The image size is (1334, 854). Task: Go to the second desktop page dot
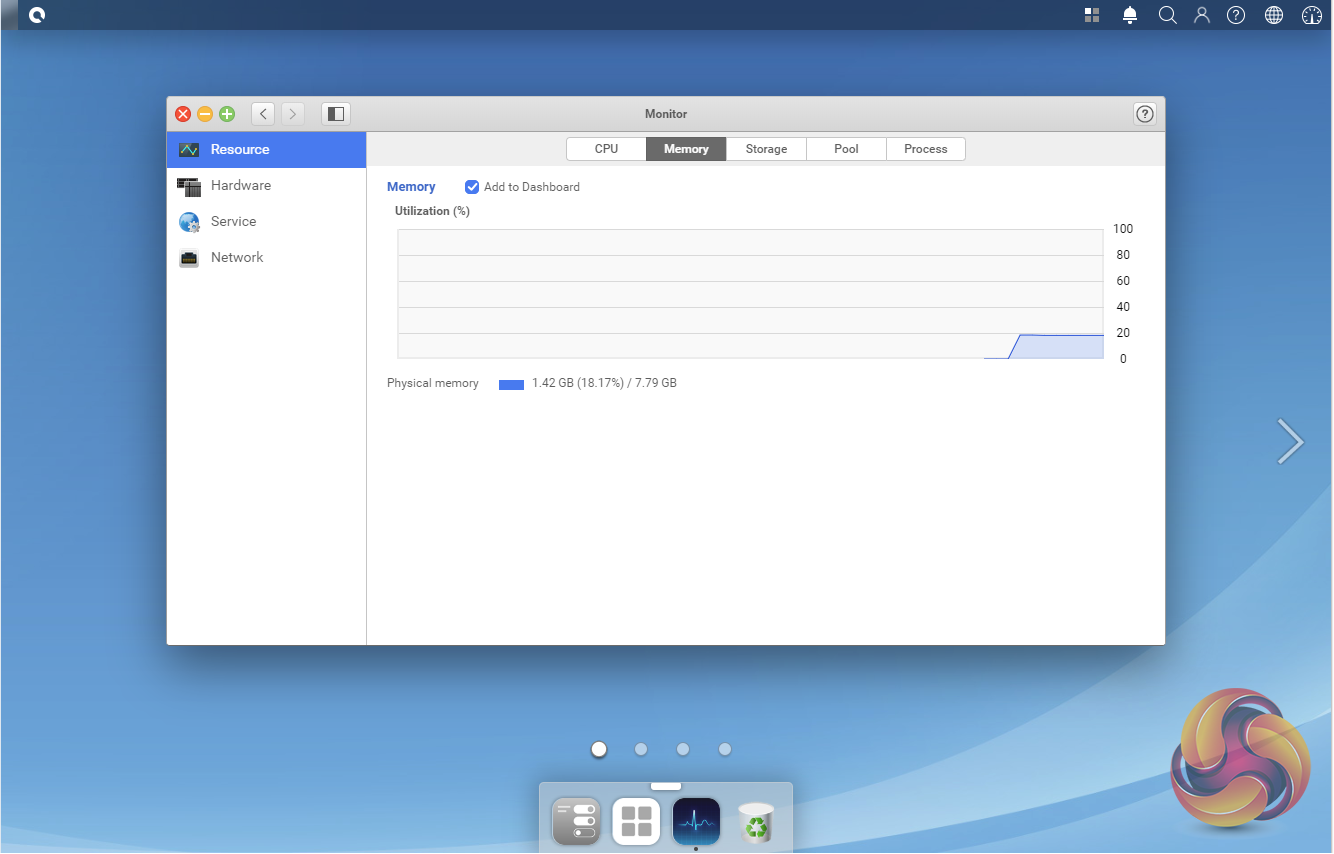pyautogui.click(x=641, y=749)
